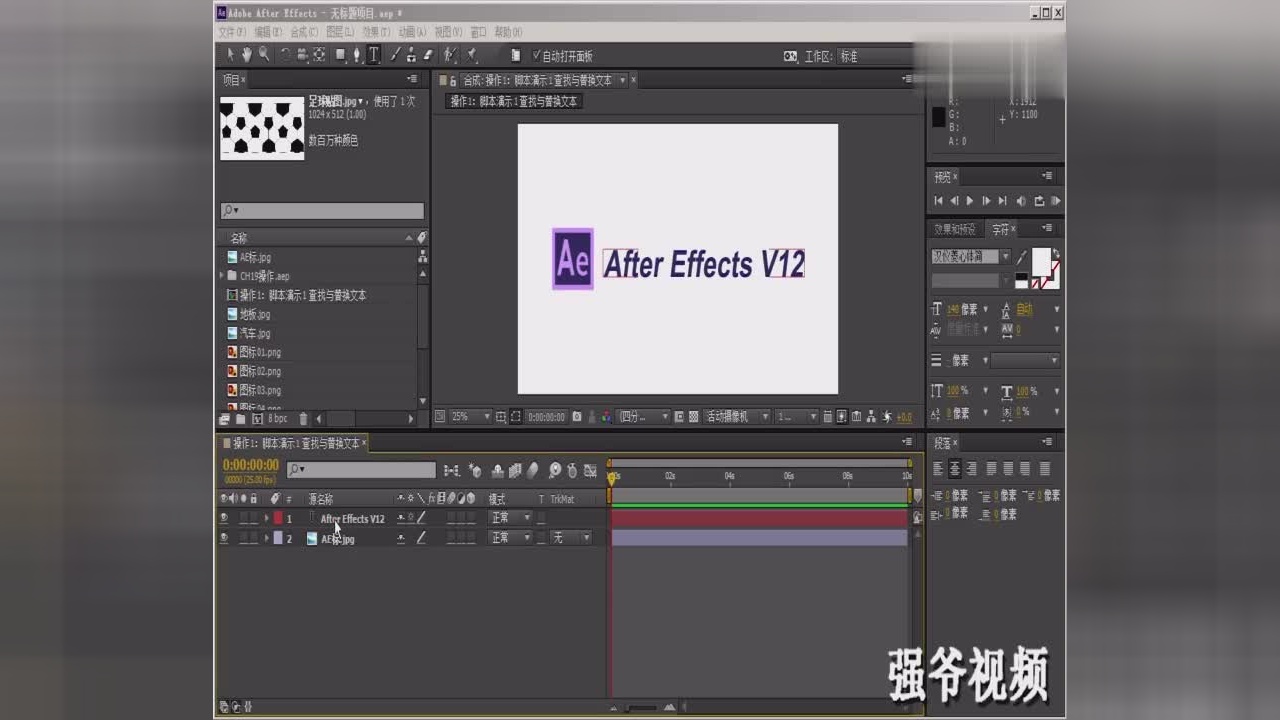Select AE标.jpg in project list
This screenshot has width=1280, height=720.
pos(256,257)
